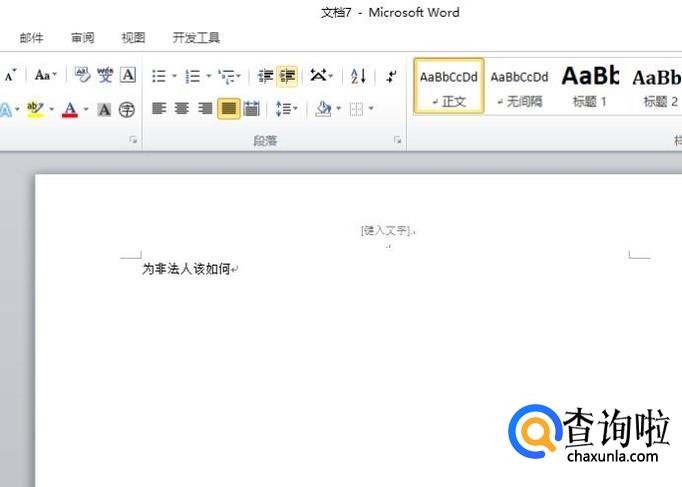Expand the shading color dropdown arrow
Screen dimensions: 682x487
338,108
